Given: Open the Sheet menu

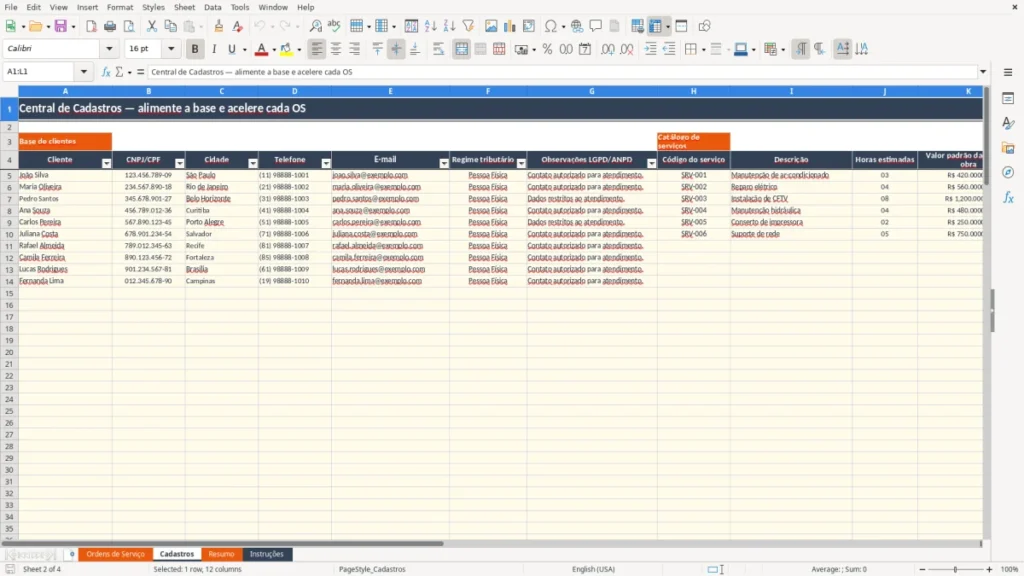Looking at the screenshot, I should tap(184, 7).
